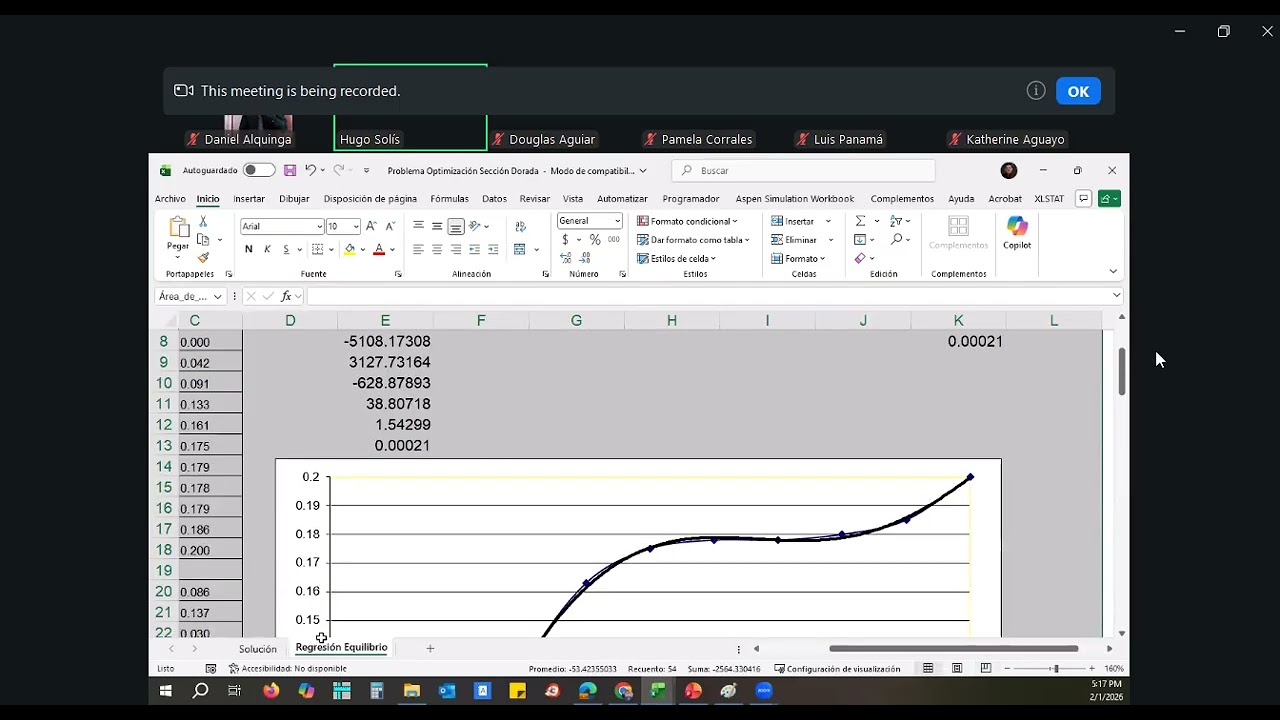1280x720 pixels.
Task: Apply underline with the S button
Action: tap(286, 249)
